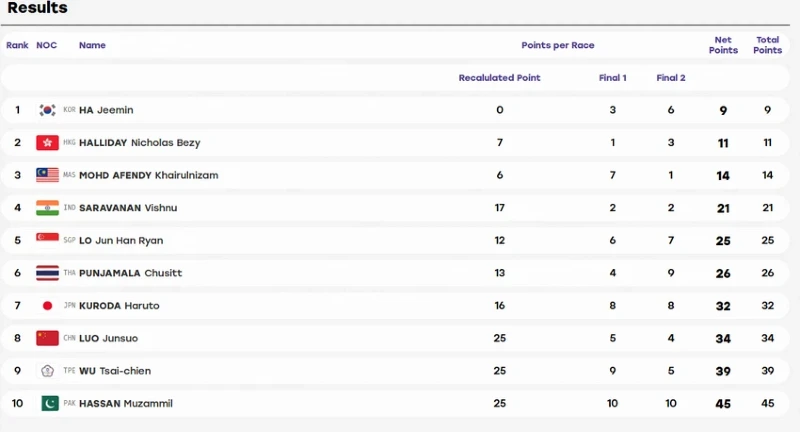Click the Thailand flag icon

pyautogui.click(x=47, y=273)
